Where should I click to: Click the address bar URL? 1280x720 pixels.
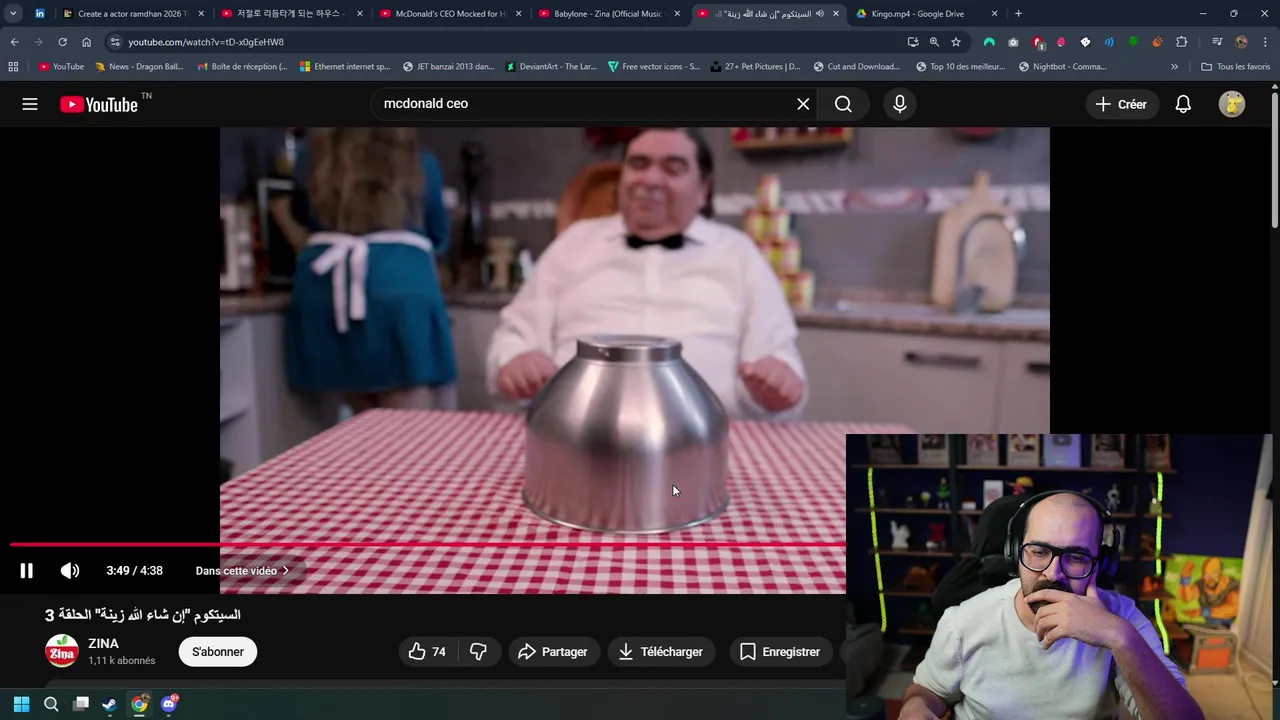click(x=206, y=42)
